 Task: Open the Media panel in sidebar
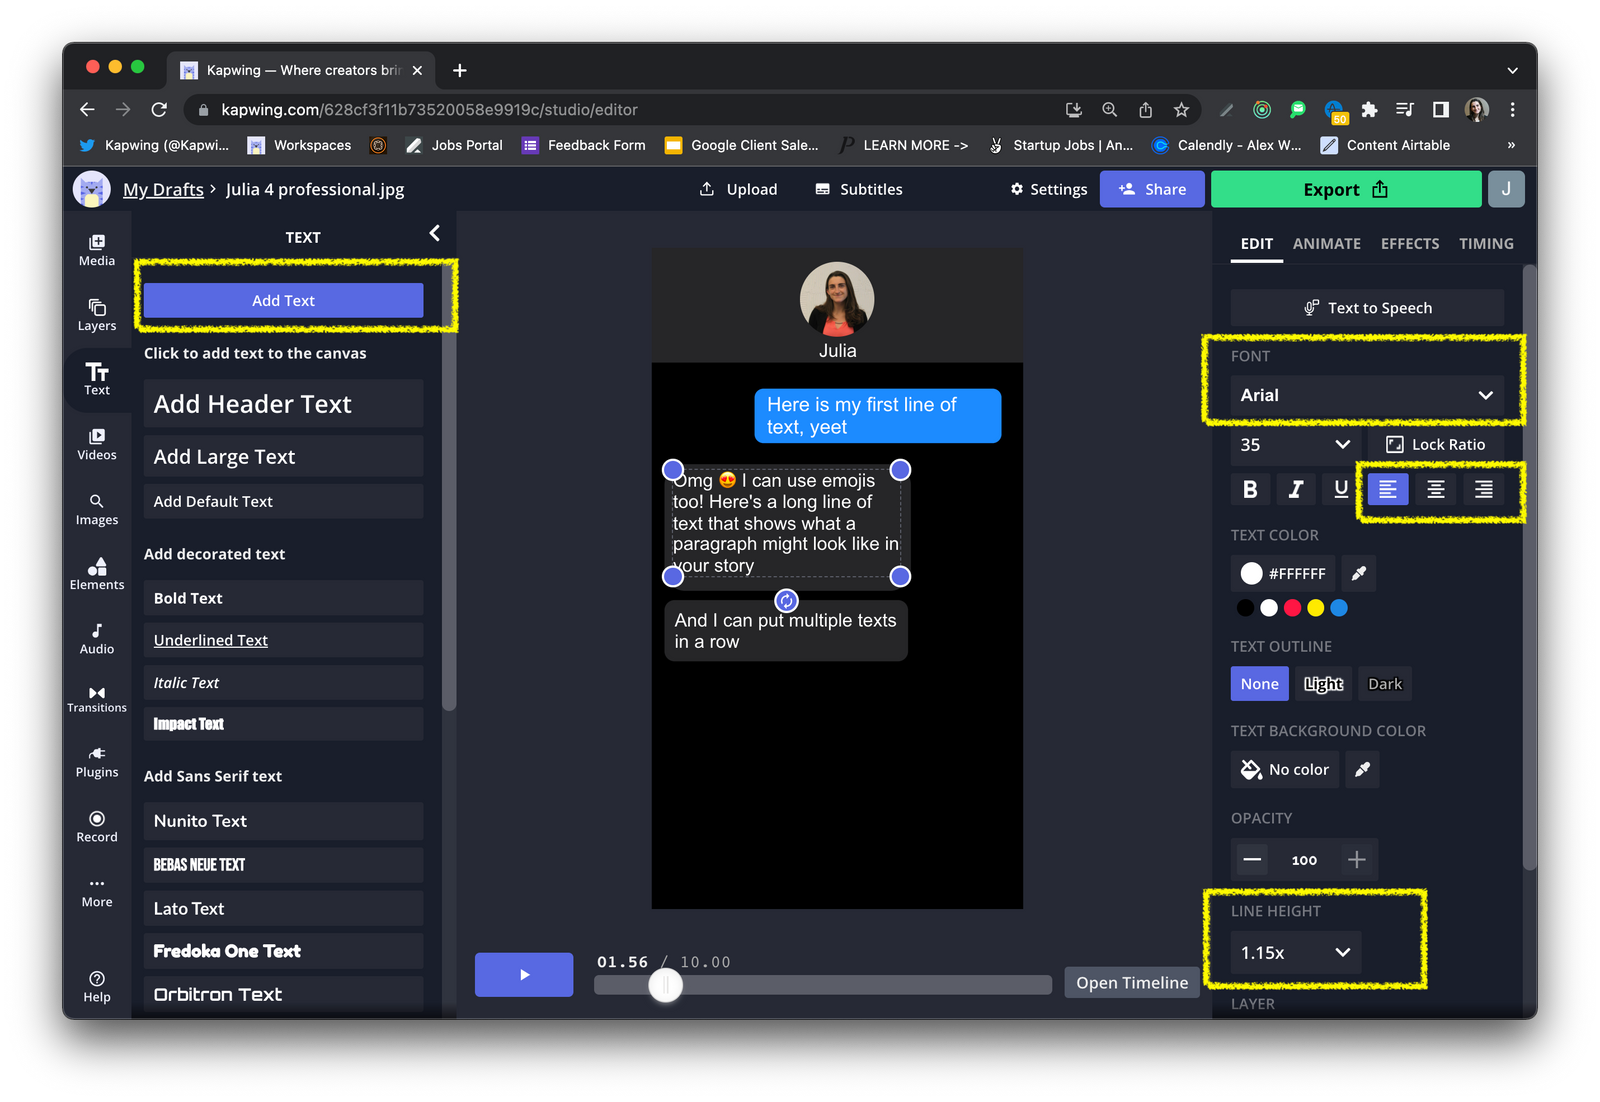97,249
